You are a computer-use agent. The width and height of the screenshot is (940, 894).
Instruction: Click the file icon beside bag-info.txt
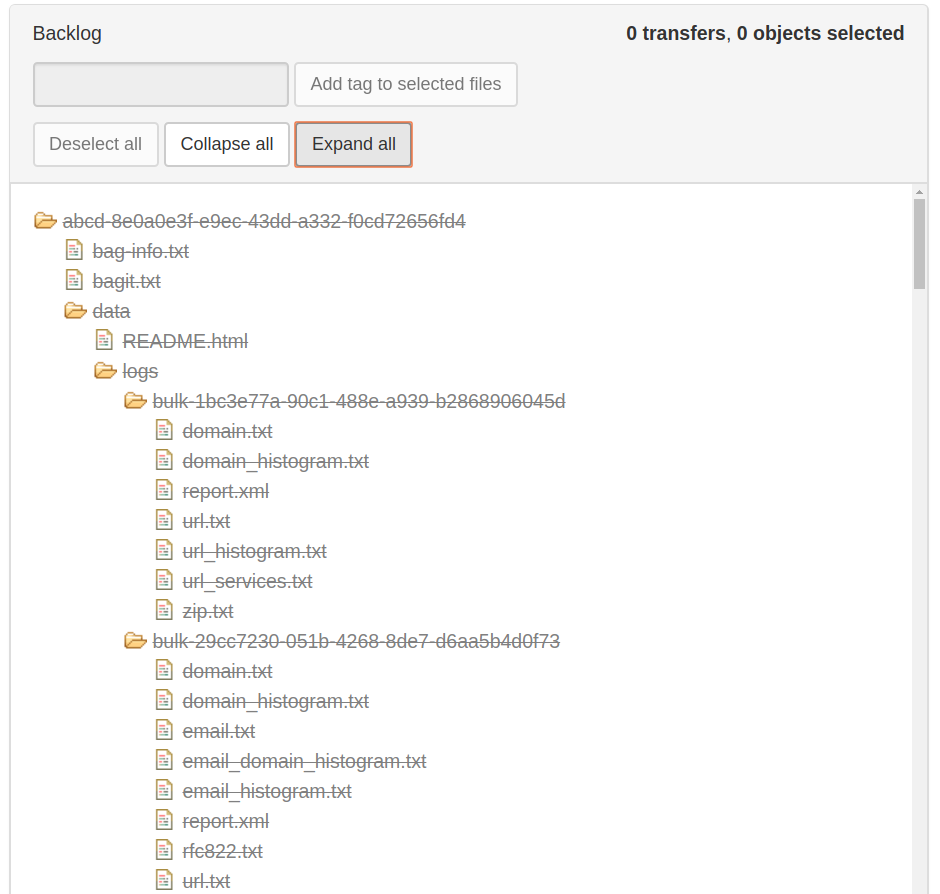(74, 251)
